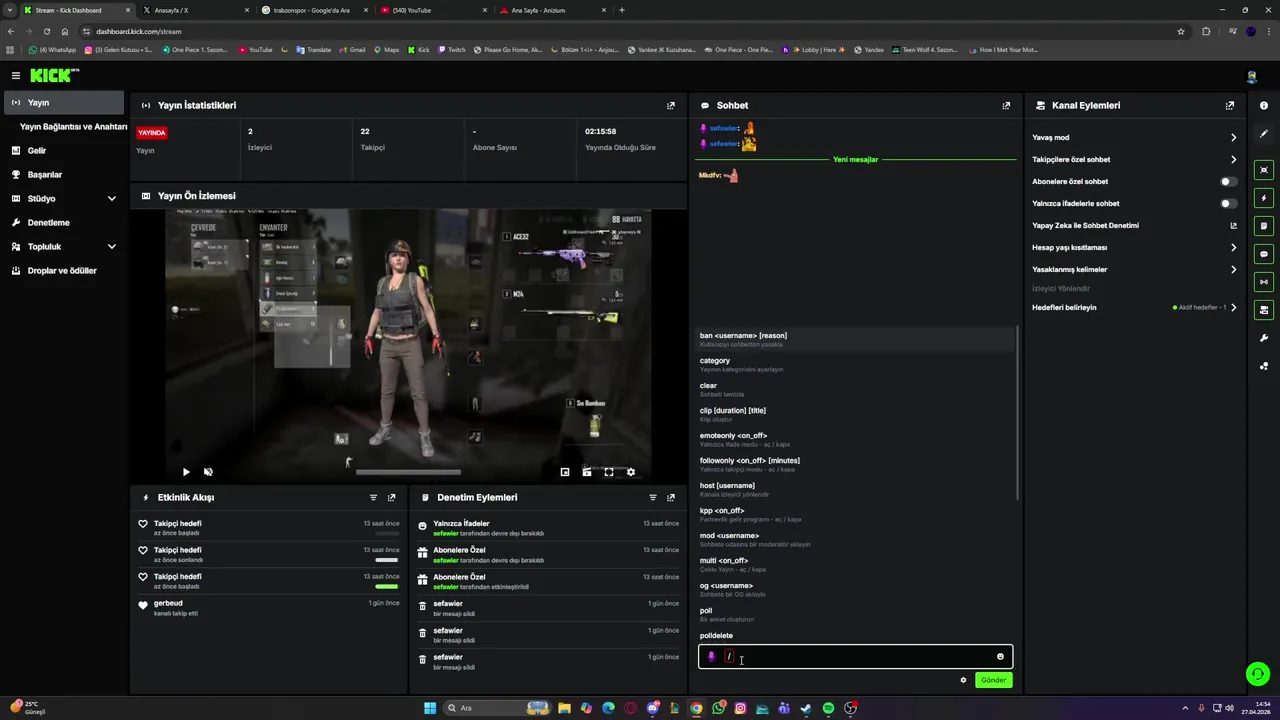Choose the clear chat command suggestion
The width and height of the screenshot is (1280, 720).
(856, 389)
